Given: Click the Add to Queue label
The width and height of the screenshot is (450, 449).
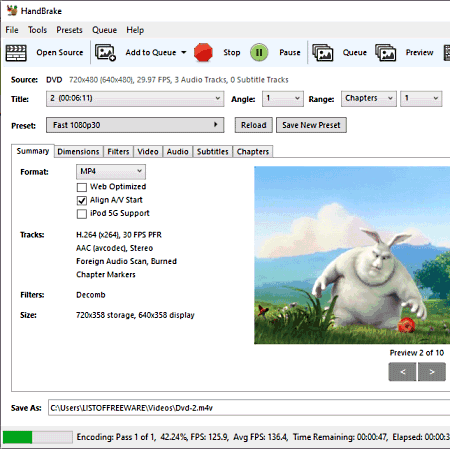Looking at the screenshot, I should tap(151, 52).
